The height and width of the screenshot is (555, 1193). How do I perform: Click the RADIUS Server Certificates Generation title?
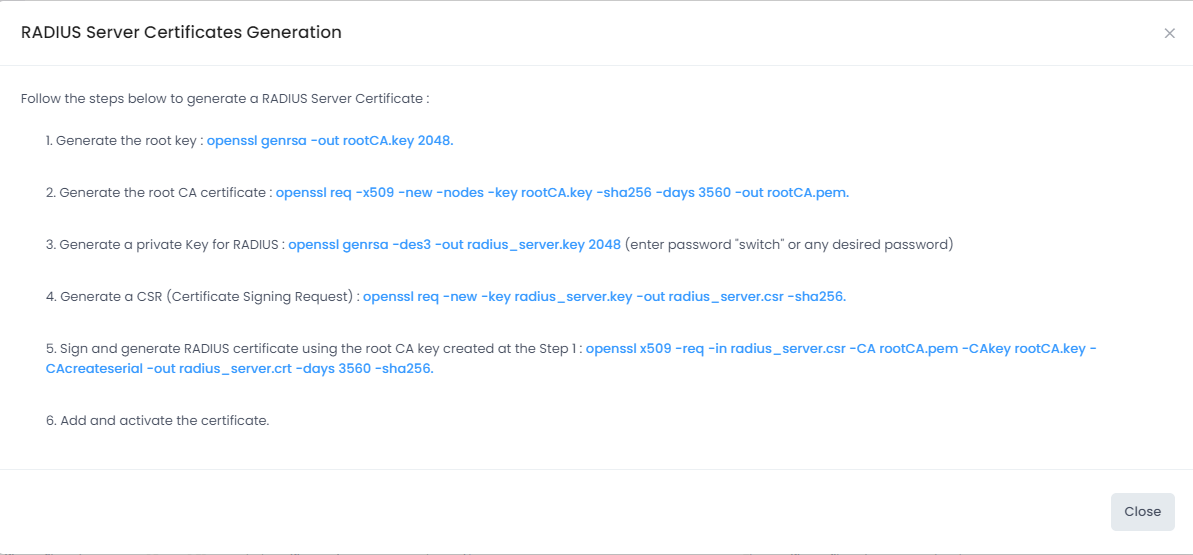pos(181,33)
